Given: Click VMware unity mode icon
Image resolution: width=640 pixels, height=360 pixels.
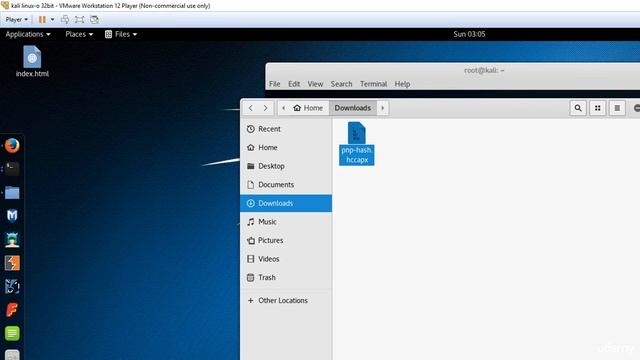Looking at the screenshot, I should 94,20.
